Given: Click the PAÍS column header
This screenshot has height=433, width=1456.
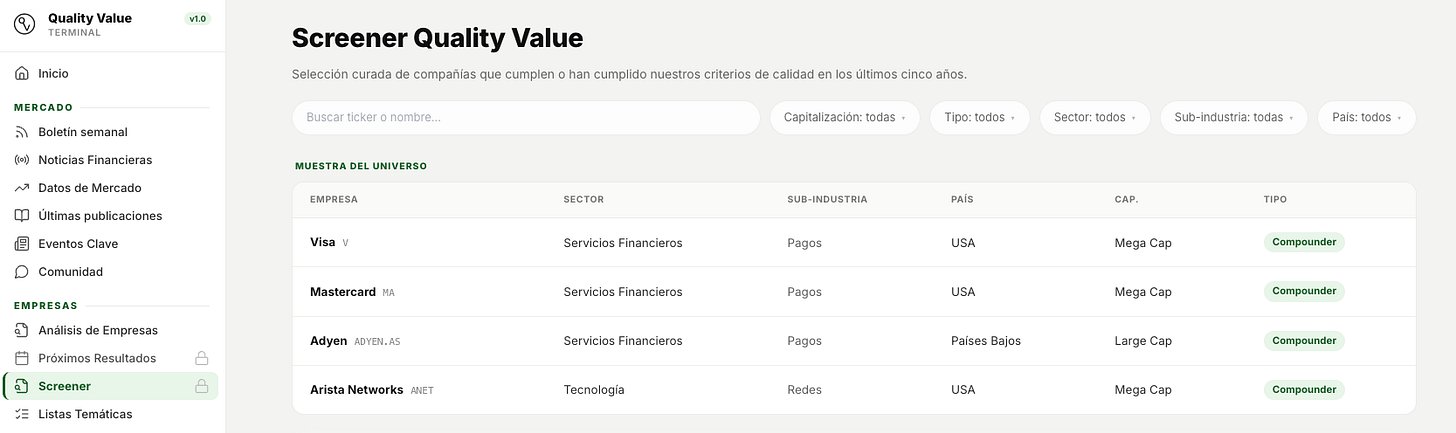Looking at the screenshot, I should [x=962, y=199].
